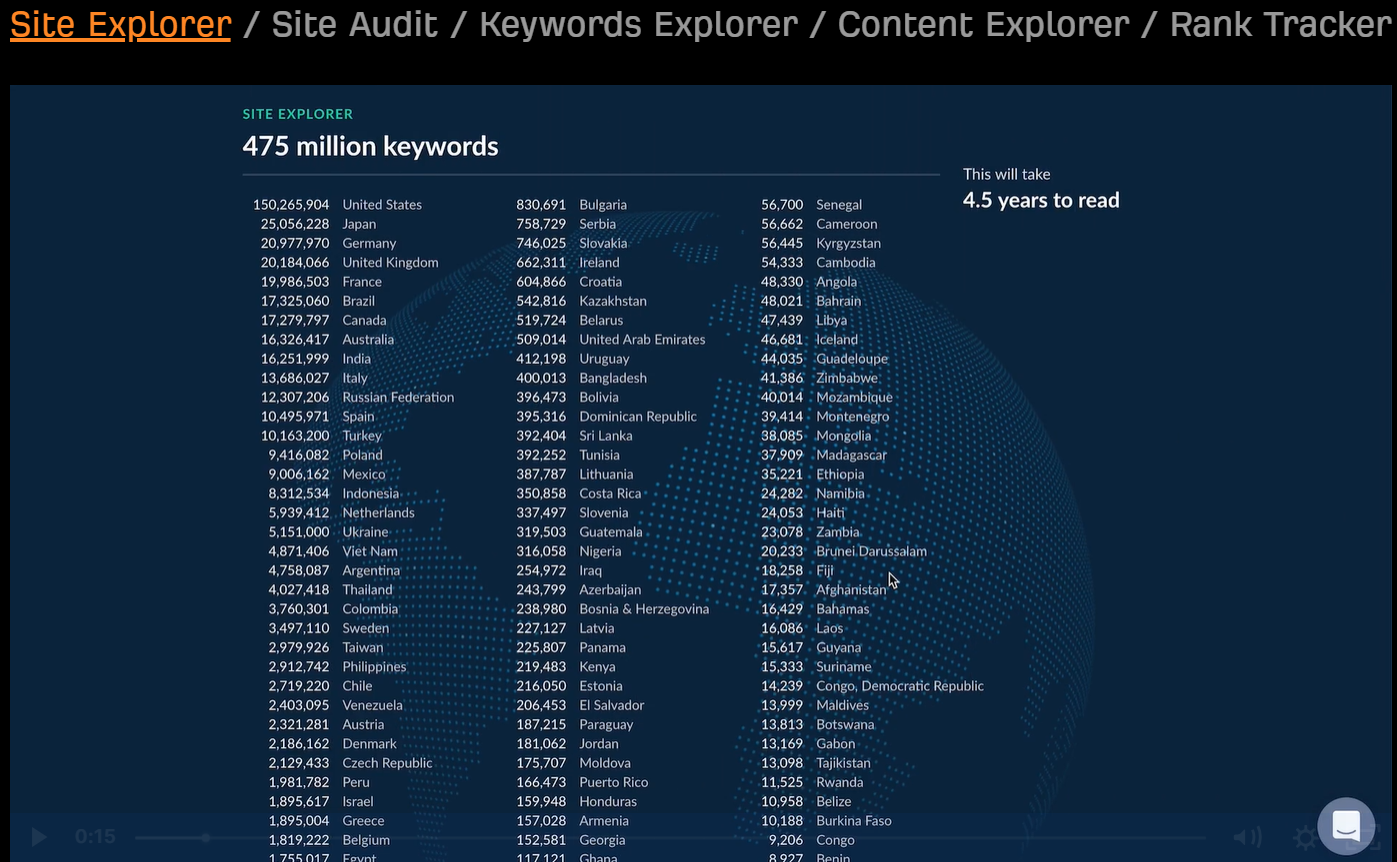Click the 'SITE EXPLORER' label above heading
This screenshot has width=1397, height=862.
[298, 114]
